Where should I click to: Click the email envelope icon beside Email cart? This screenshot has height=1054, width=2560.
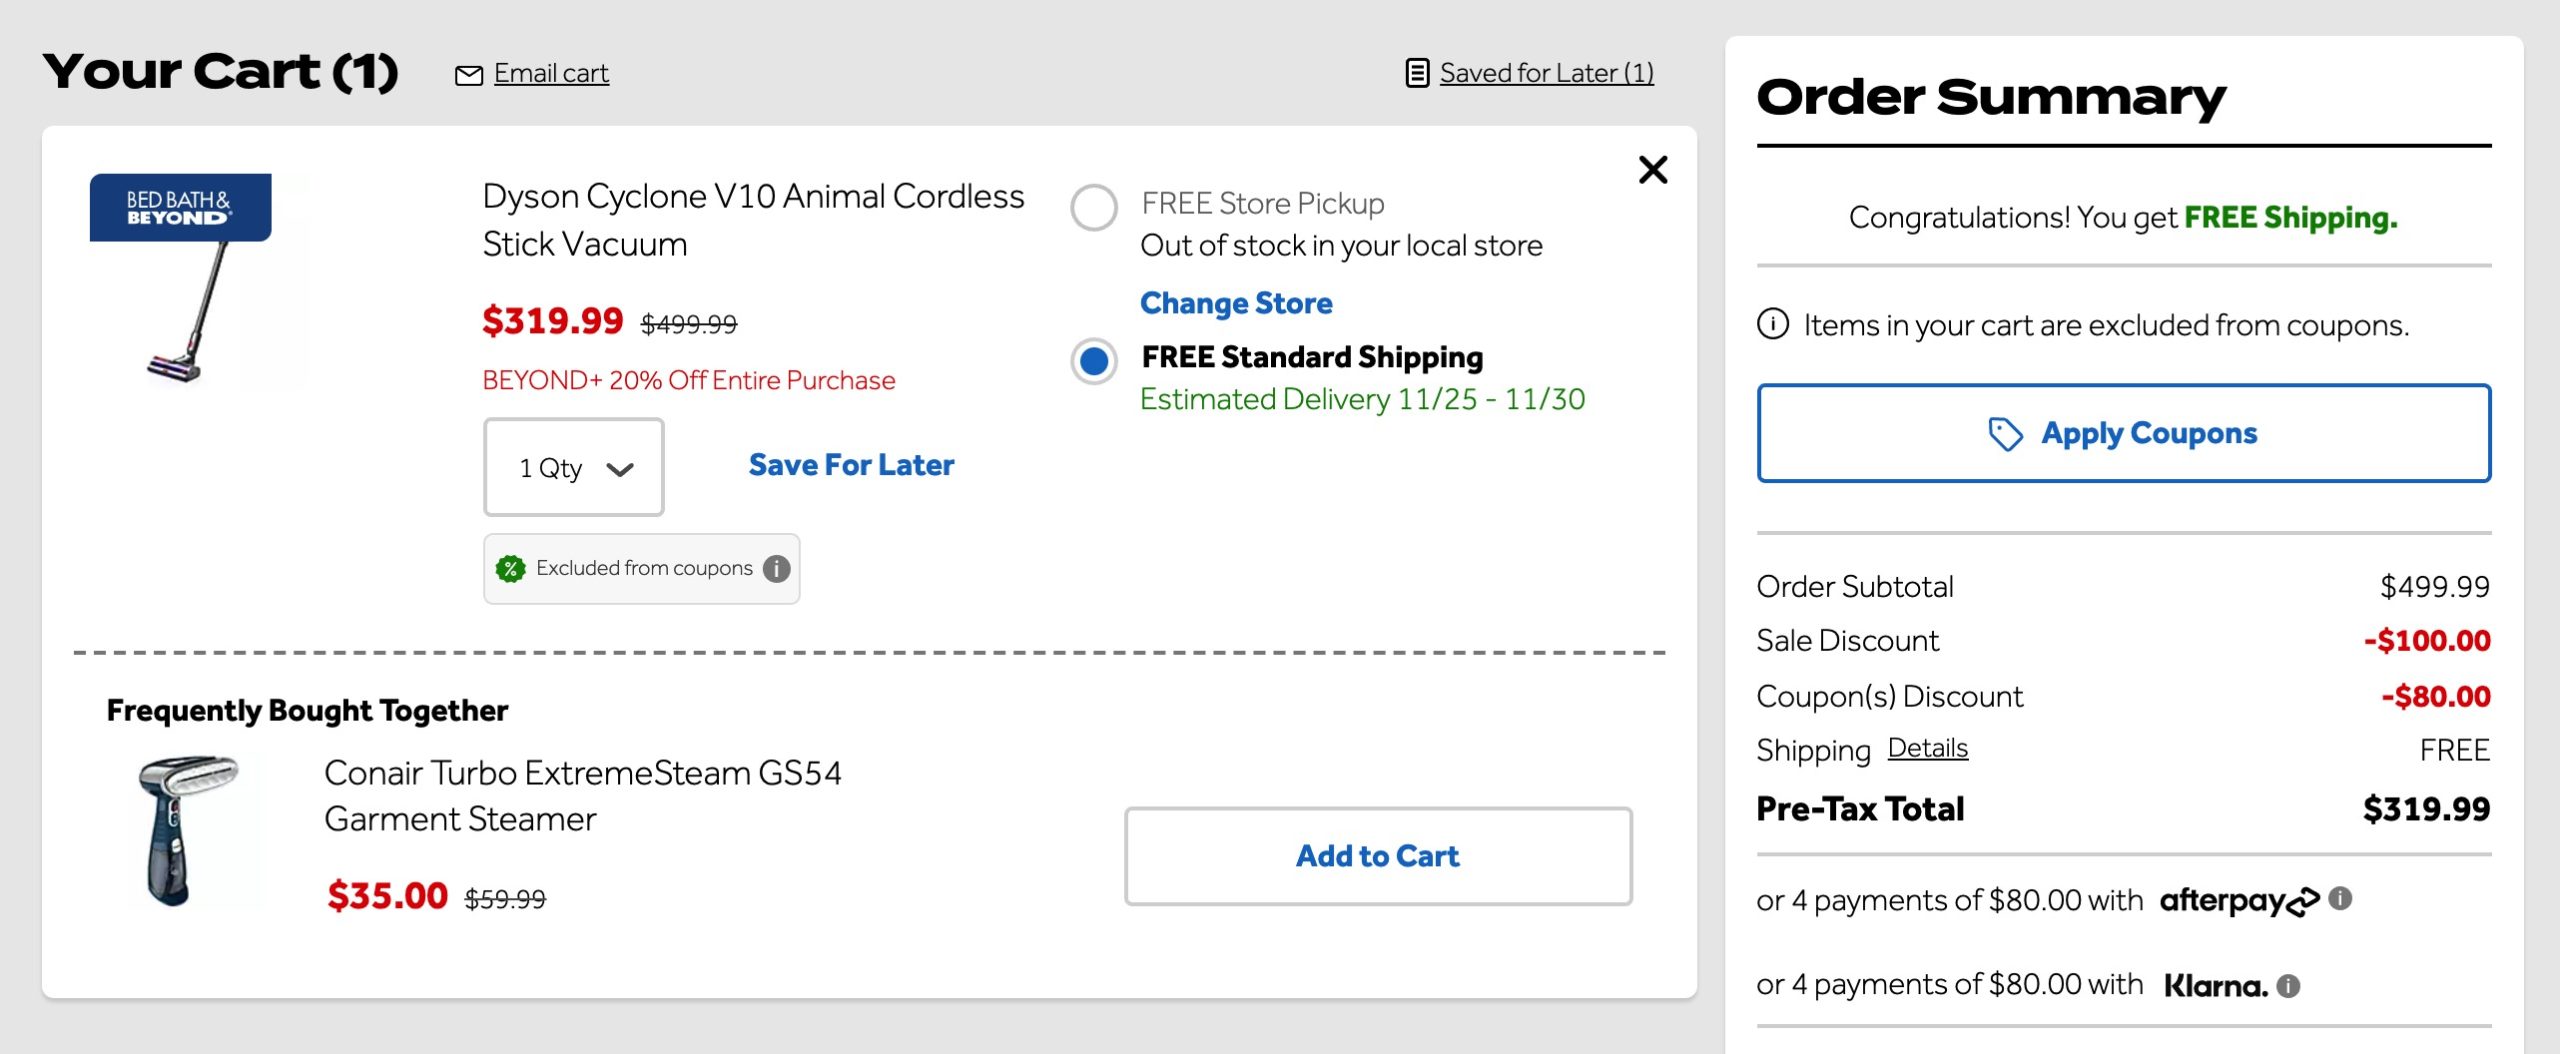tap(469, 73)
